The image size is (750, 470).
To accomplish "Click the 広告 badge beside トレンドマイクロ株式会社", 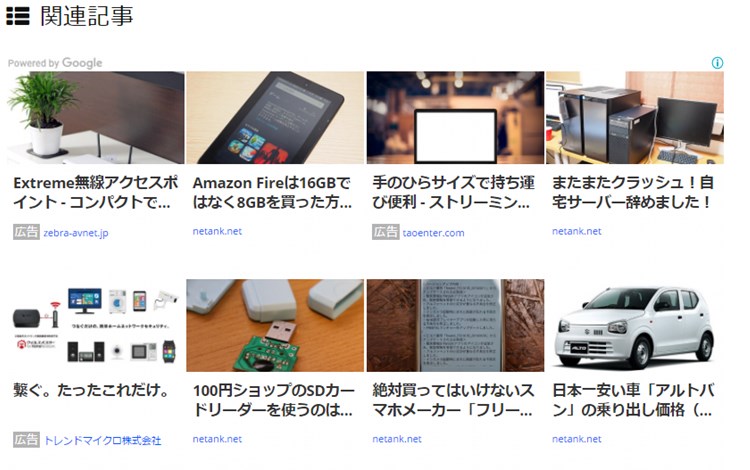I will click(26, 439).
